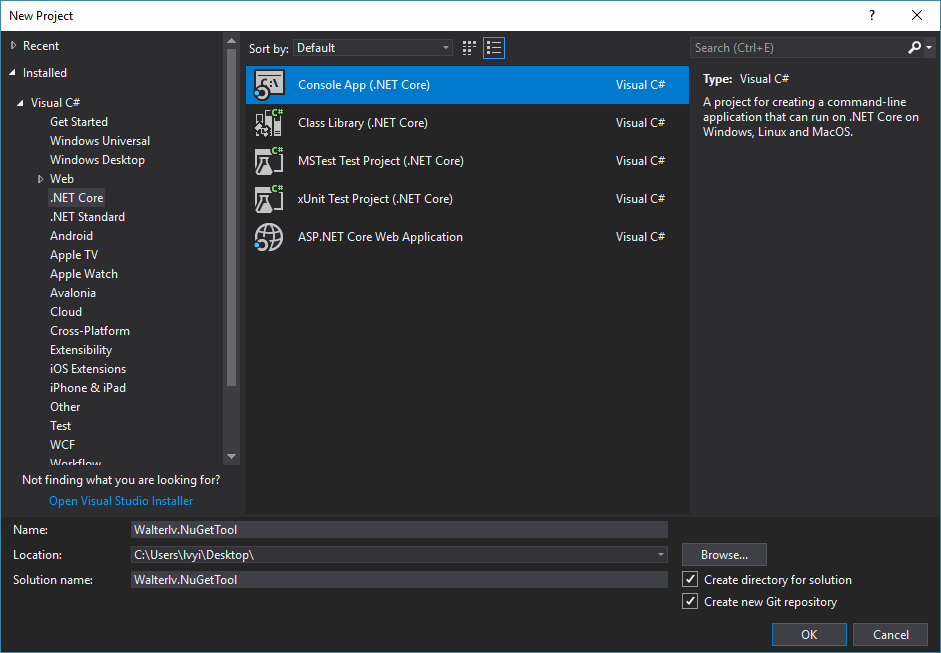The height and width of the screenshot is (653, 941).
Task: Click the Console App (.NET Core) template icon
Action: point(269,85)
